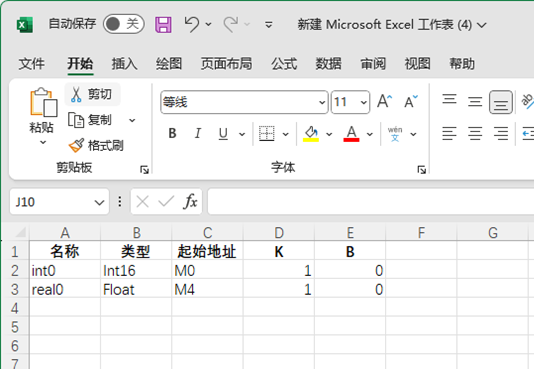Screen dimensions: 534x369
Task: Toggle bold formatting
Action: 172,133
